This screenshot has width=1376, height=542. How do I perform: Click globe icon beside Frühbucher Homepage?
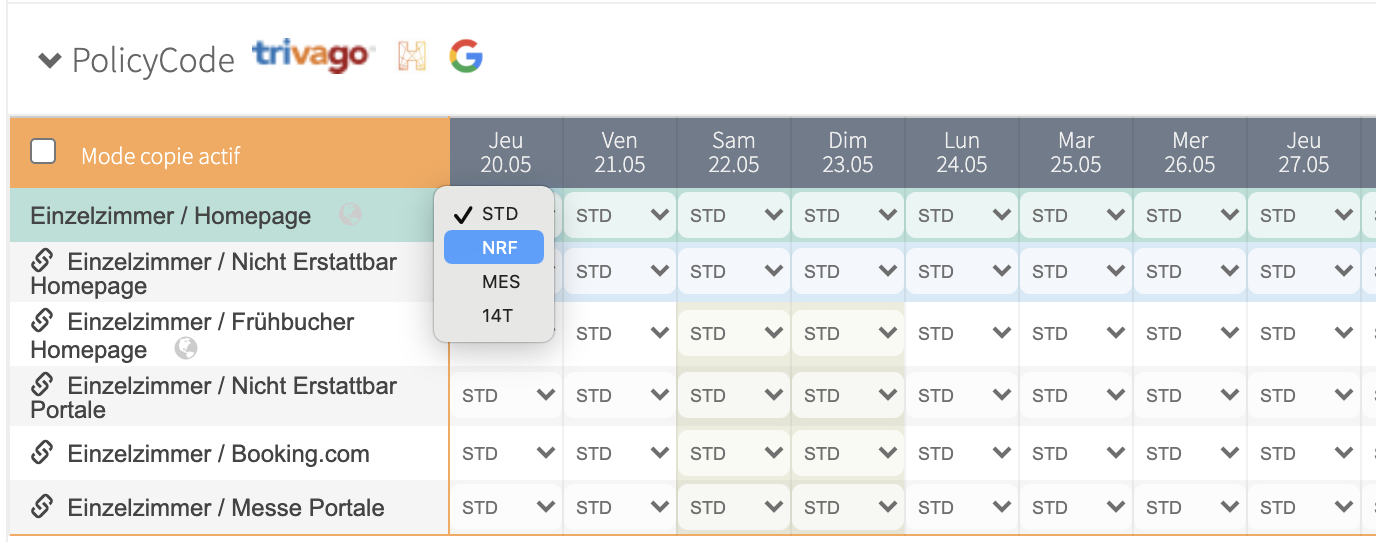(x=185, y=348)
